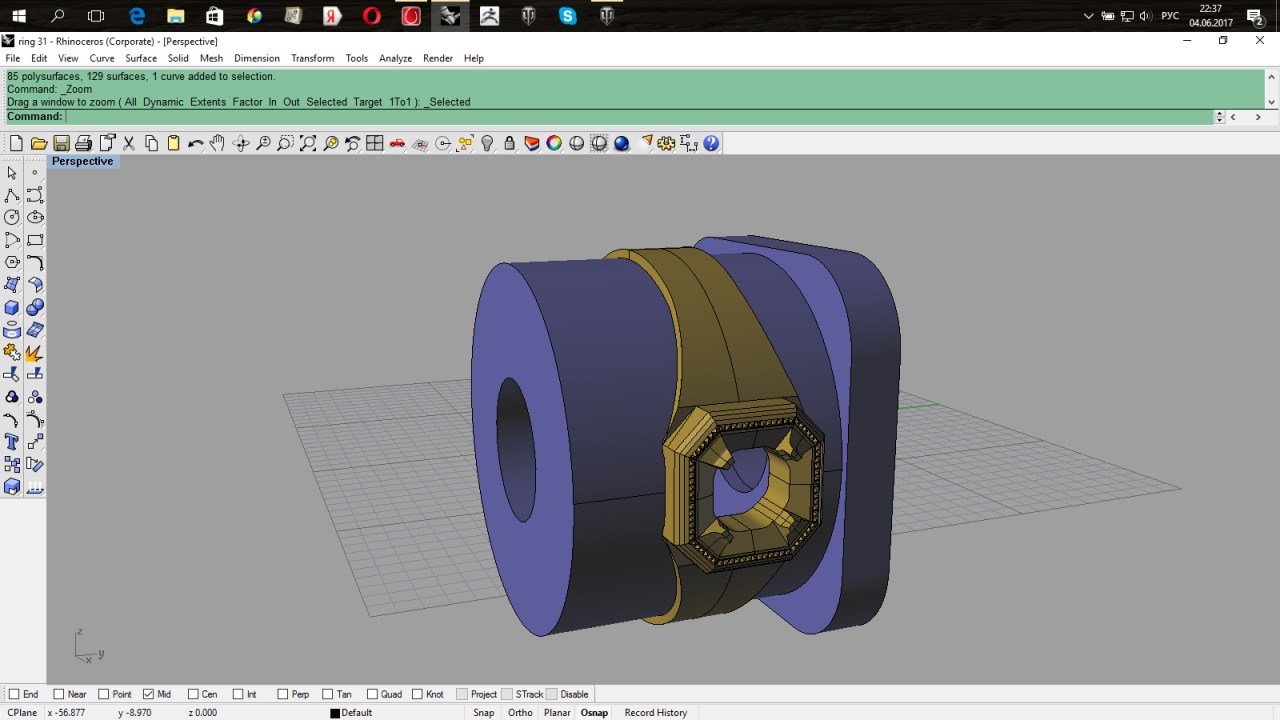The height and width of the screenshot is (720, 1280).
Task: Click the black Default layer swatch
Action: tap(335, 713)
